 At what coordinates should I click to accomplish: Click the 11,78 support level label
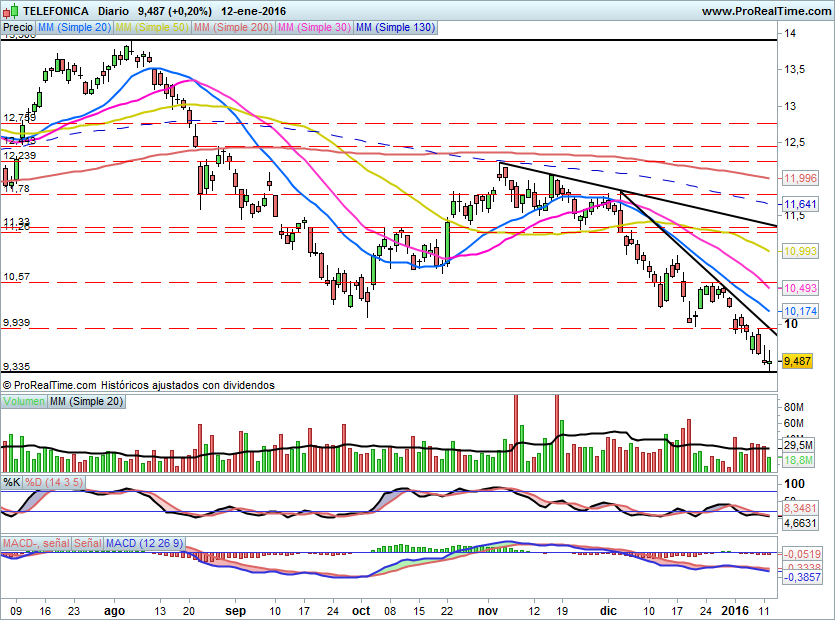17,189
